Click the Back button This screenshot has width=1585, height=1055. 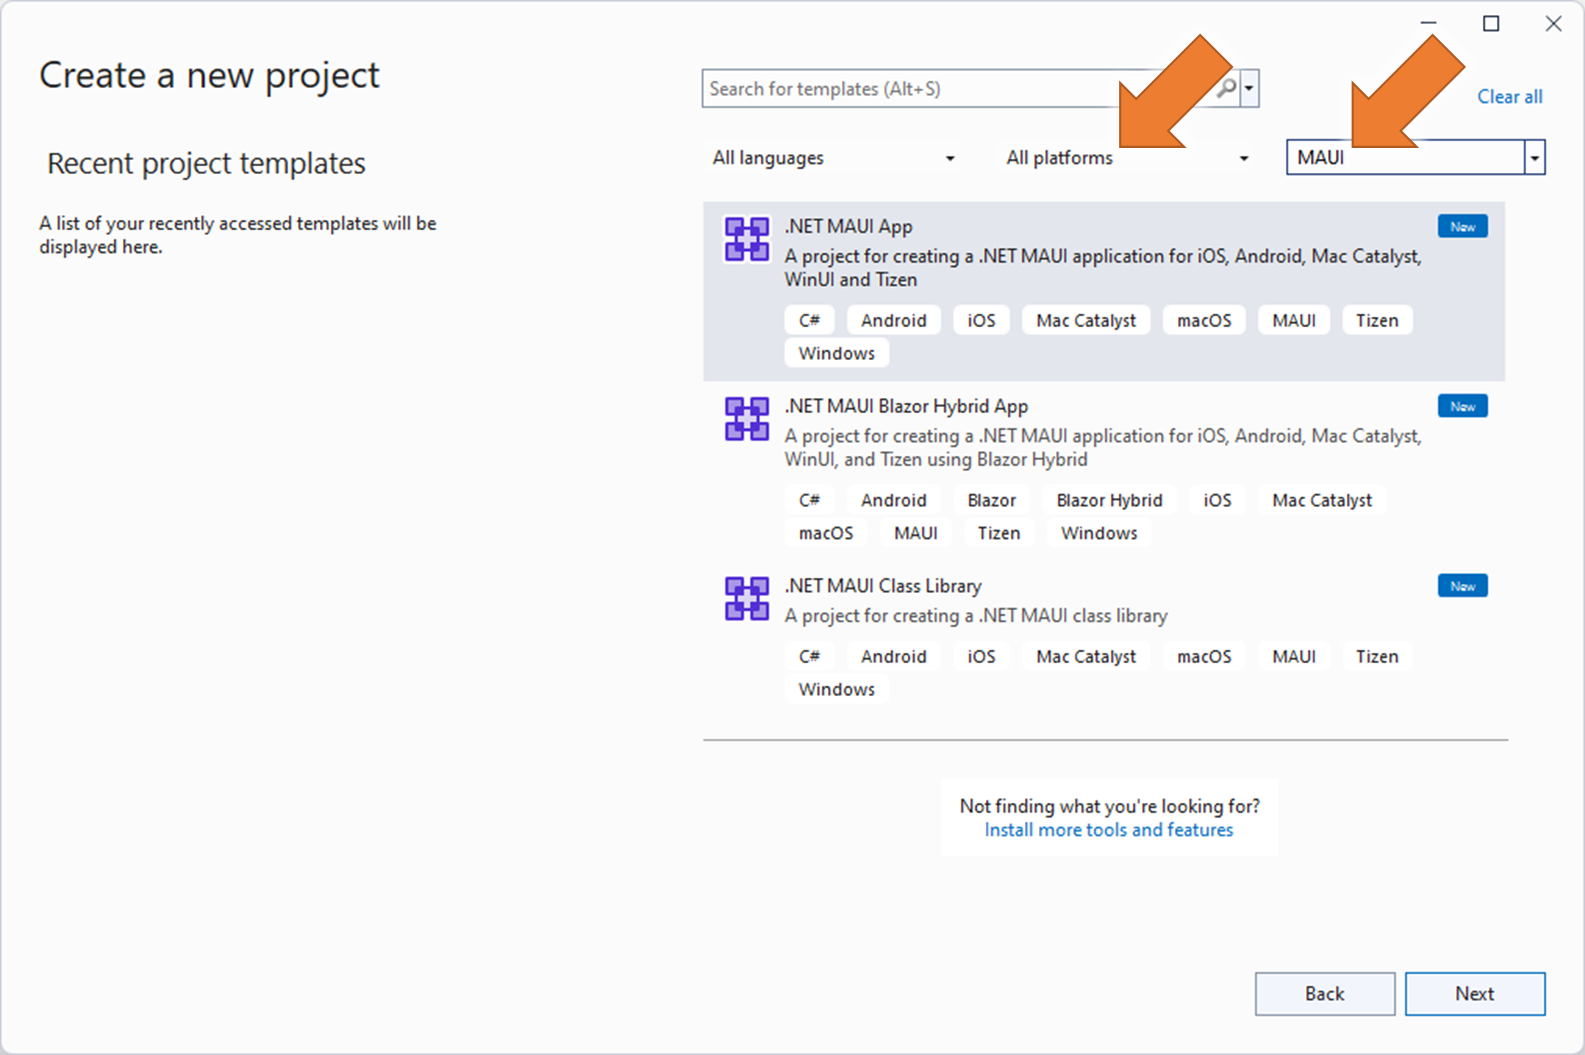(x=1325, y=994)
